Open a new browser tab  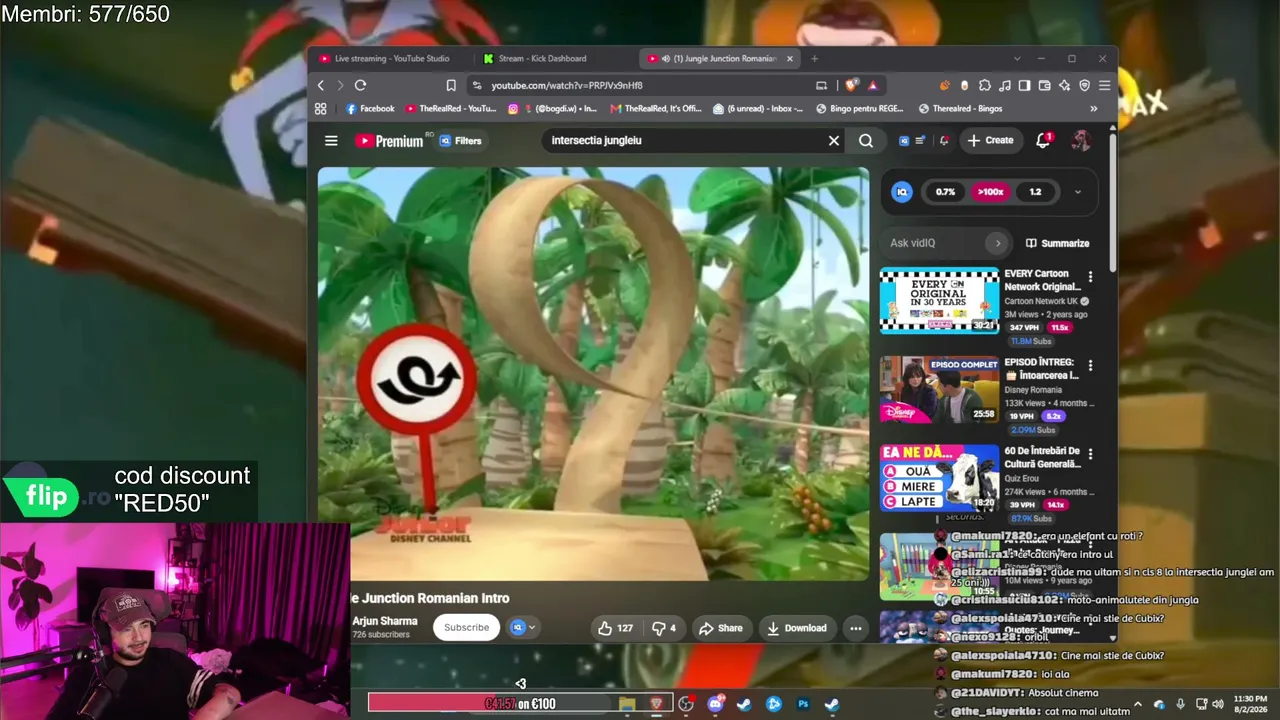pos(814,59)
